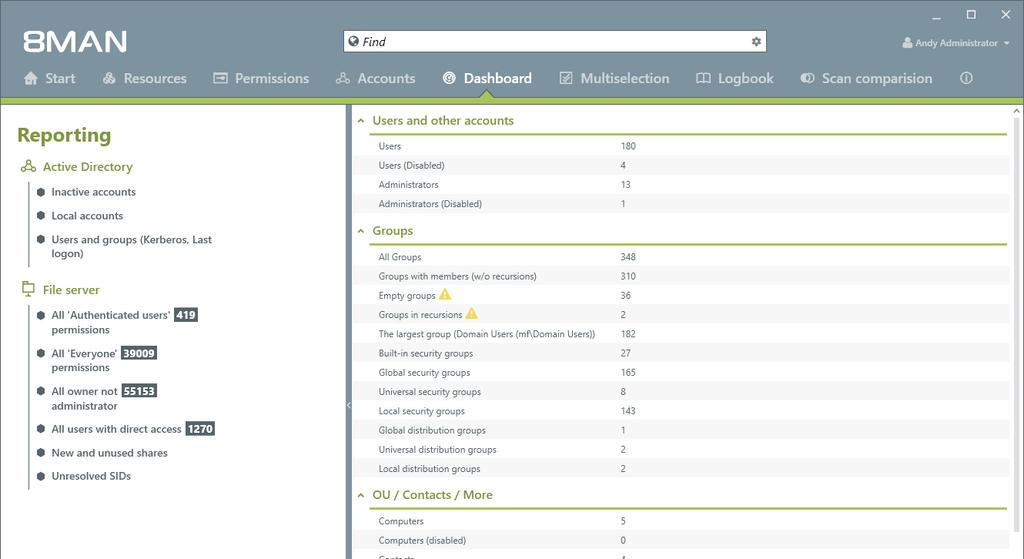
Task: Click the 1270 count badge
Action: pyautogui.click(x=200, y=429)
